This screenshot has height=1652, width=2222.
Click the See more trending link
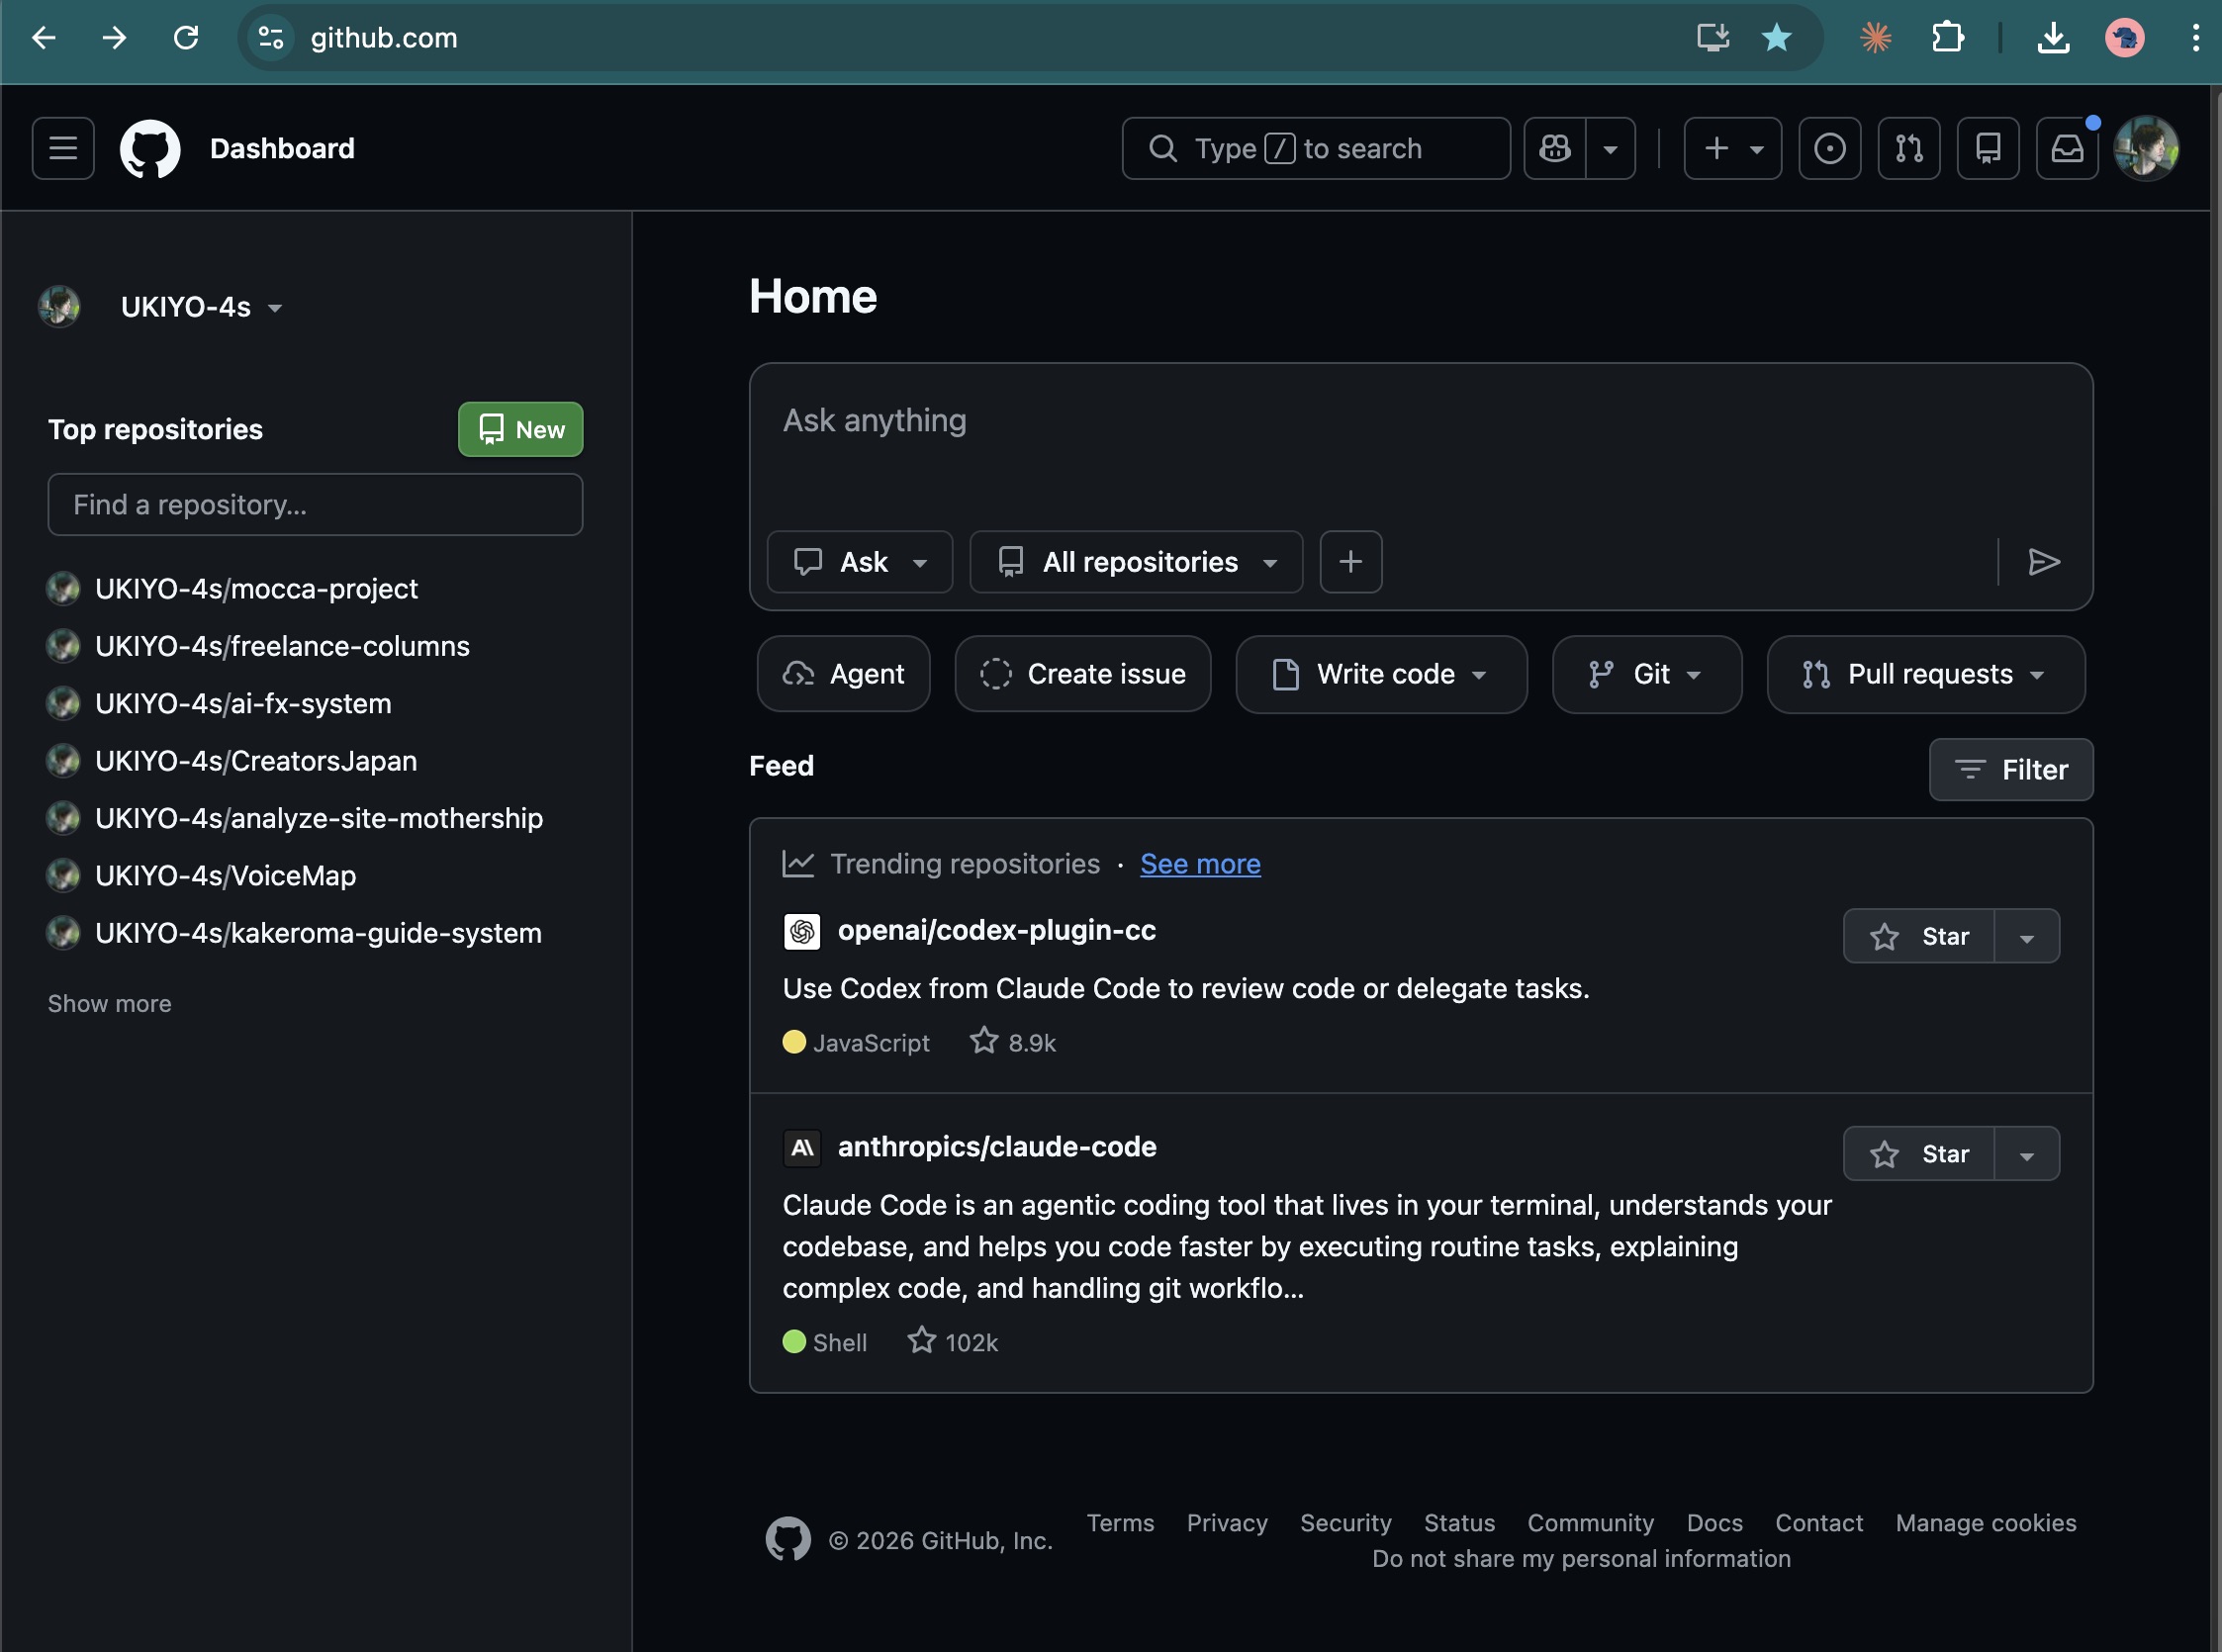tap(1200, 864)
